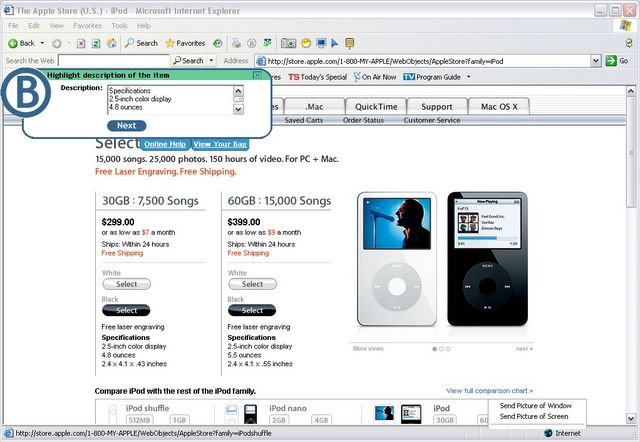Click the Next button in the dialog
Image resolution: width=640 pixels, height=442 pixels.
[127, 126]
